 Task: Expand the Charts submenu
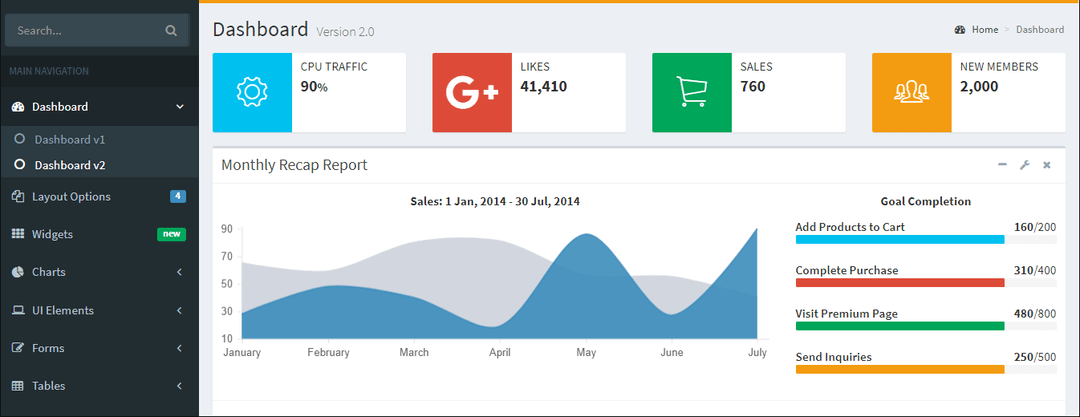pos(179,272)
